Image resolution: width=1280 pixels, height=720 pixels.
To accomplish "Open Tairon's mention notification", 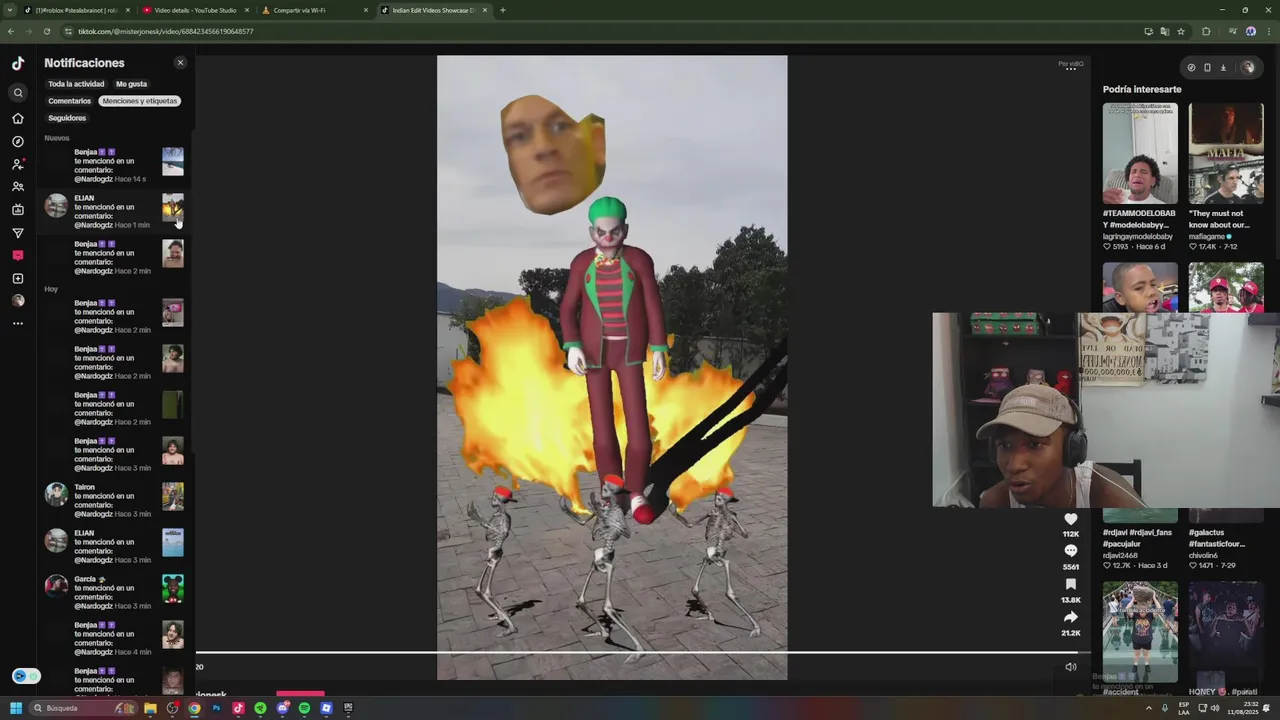I will click(x=114, y=500).
